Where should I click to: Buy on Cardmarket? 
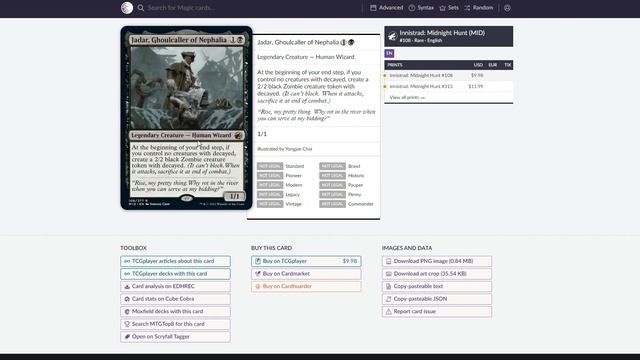pyautogui.click(x=306, y=274)
